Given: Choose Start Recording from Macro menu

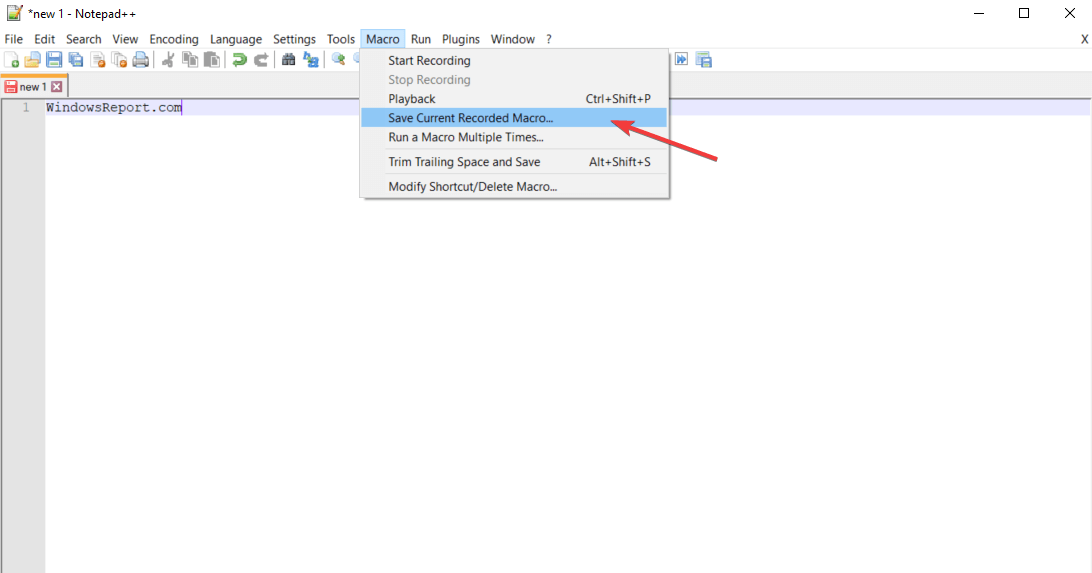Looking at the screenshot, I should tap(514, 61).
